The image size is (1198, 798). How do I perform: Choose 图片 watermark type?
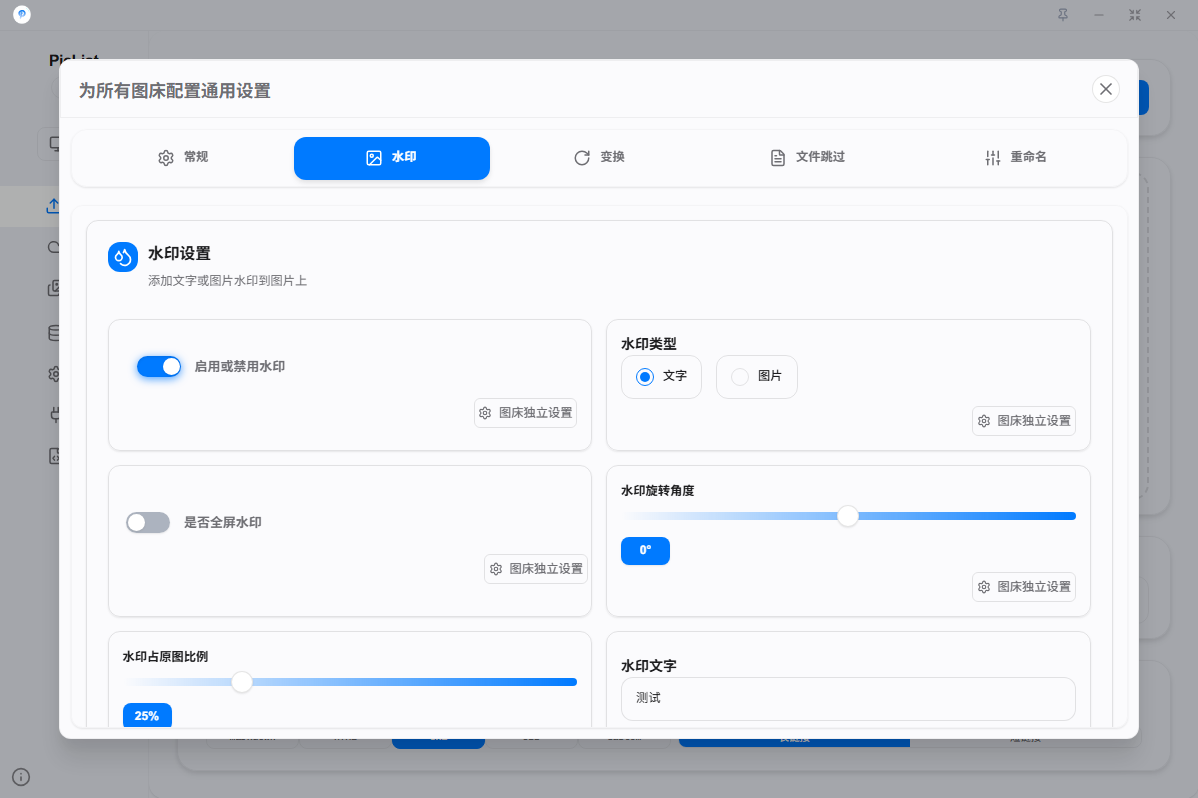coord(756,377)
